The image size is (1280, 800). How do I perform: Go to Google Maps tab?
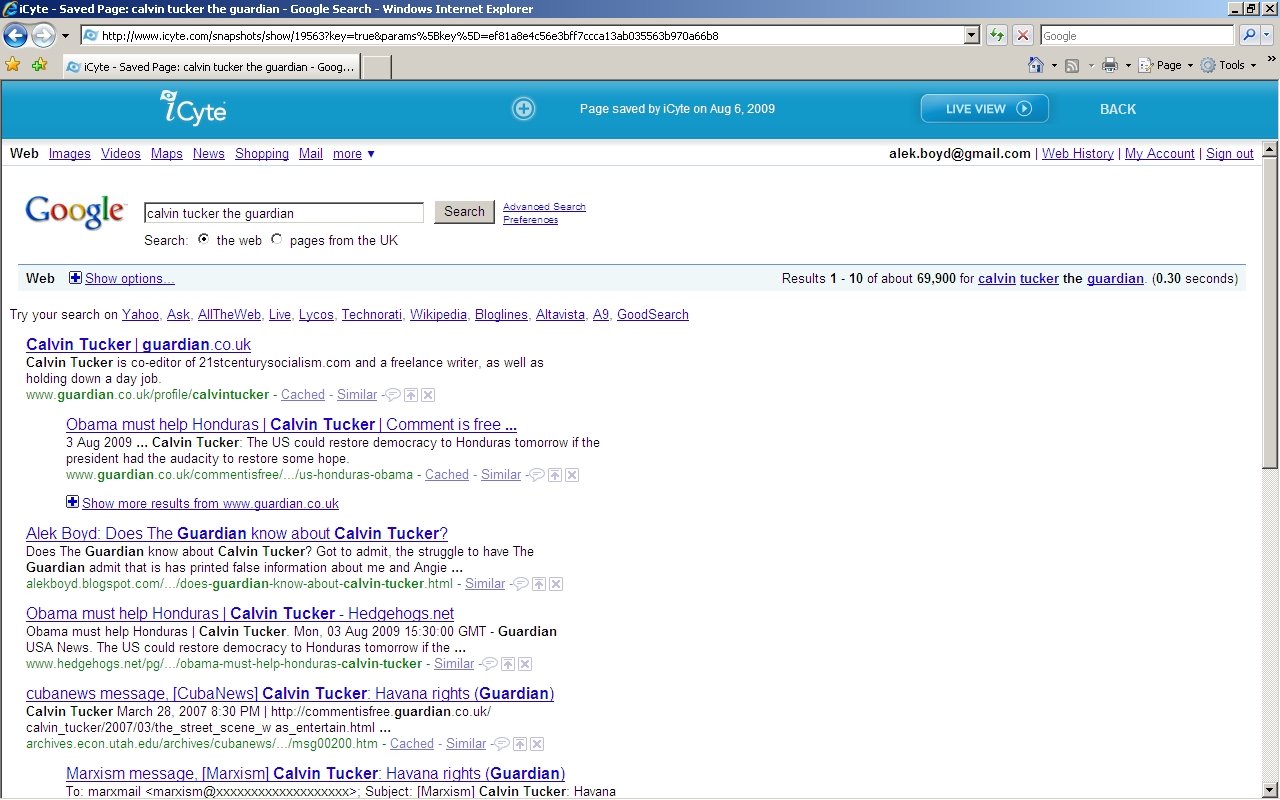point(167,153)
